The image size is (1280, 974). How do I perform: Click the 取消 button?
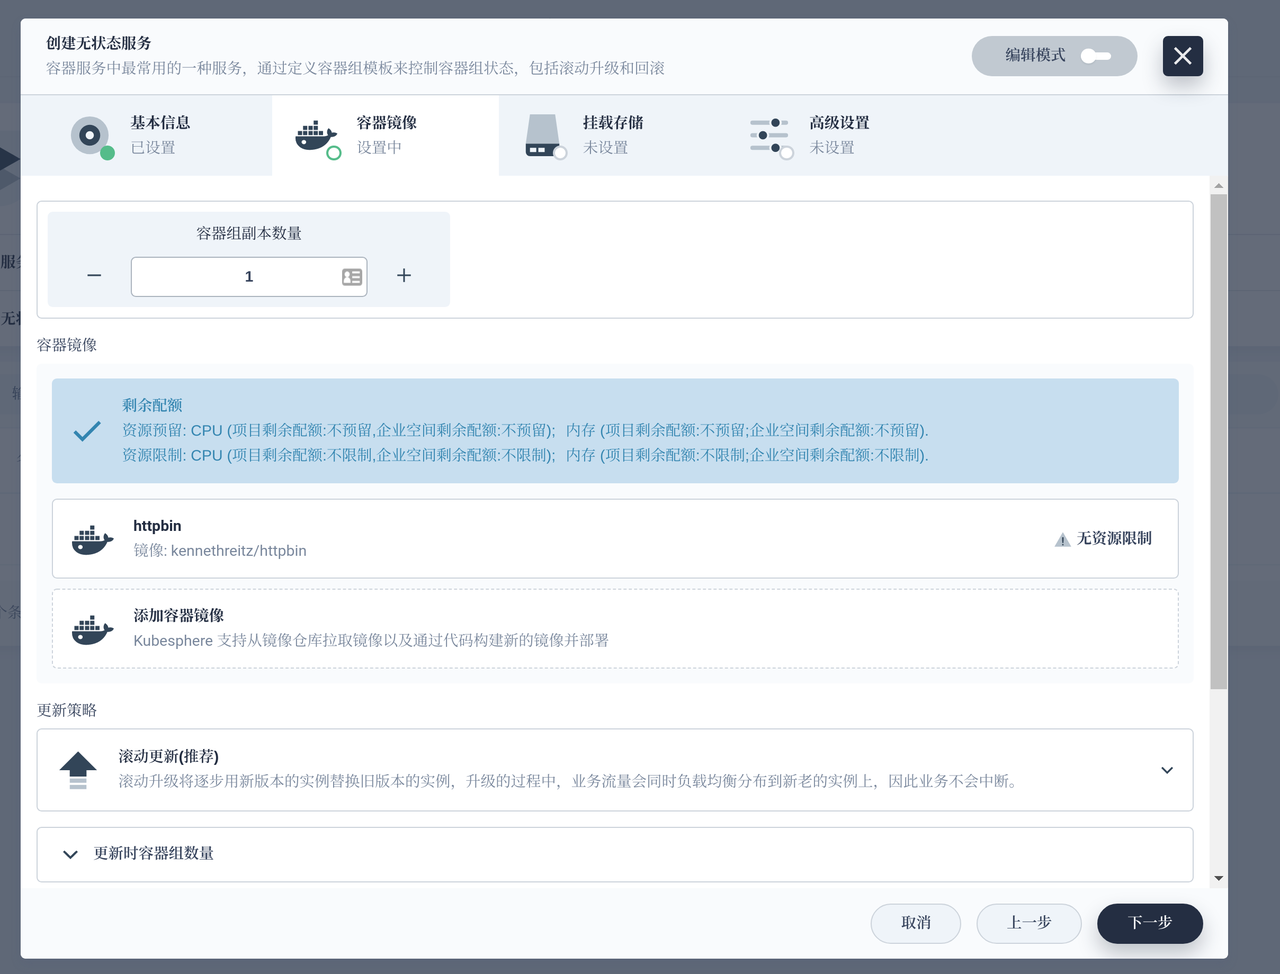[x=916, y=923]
